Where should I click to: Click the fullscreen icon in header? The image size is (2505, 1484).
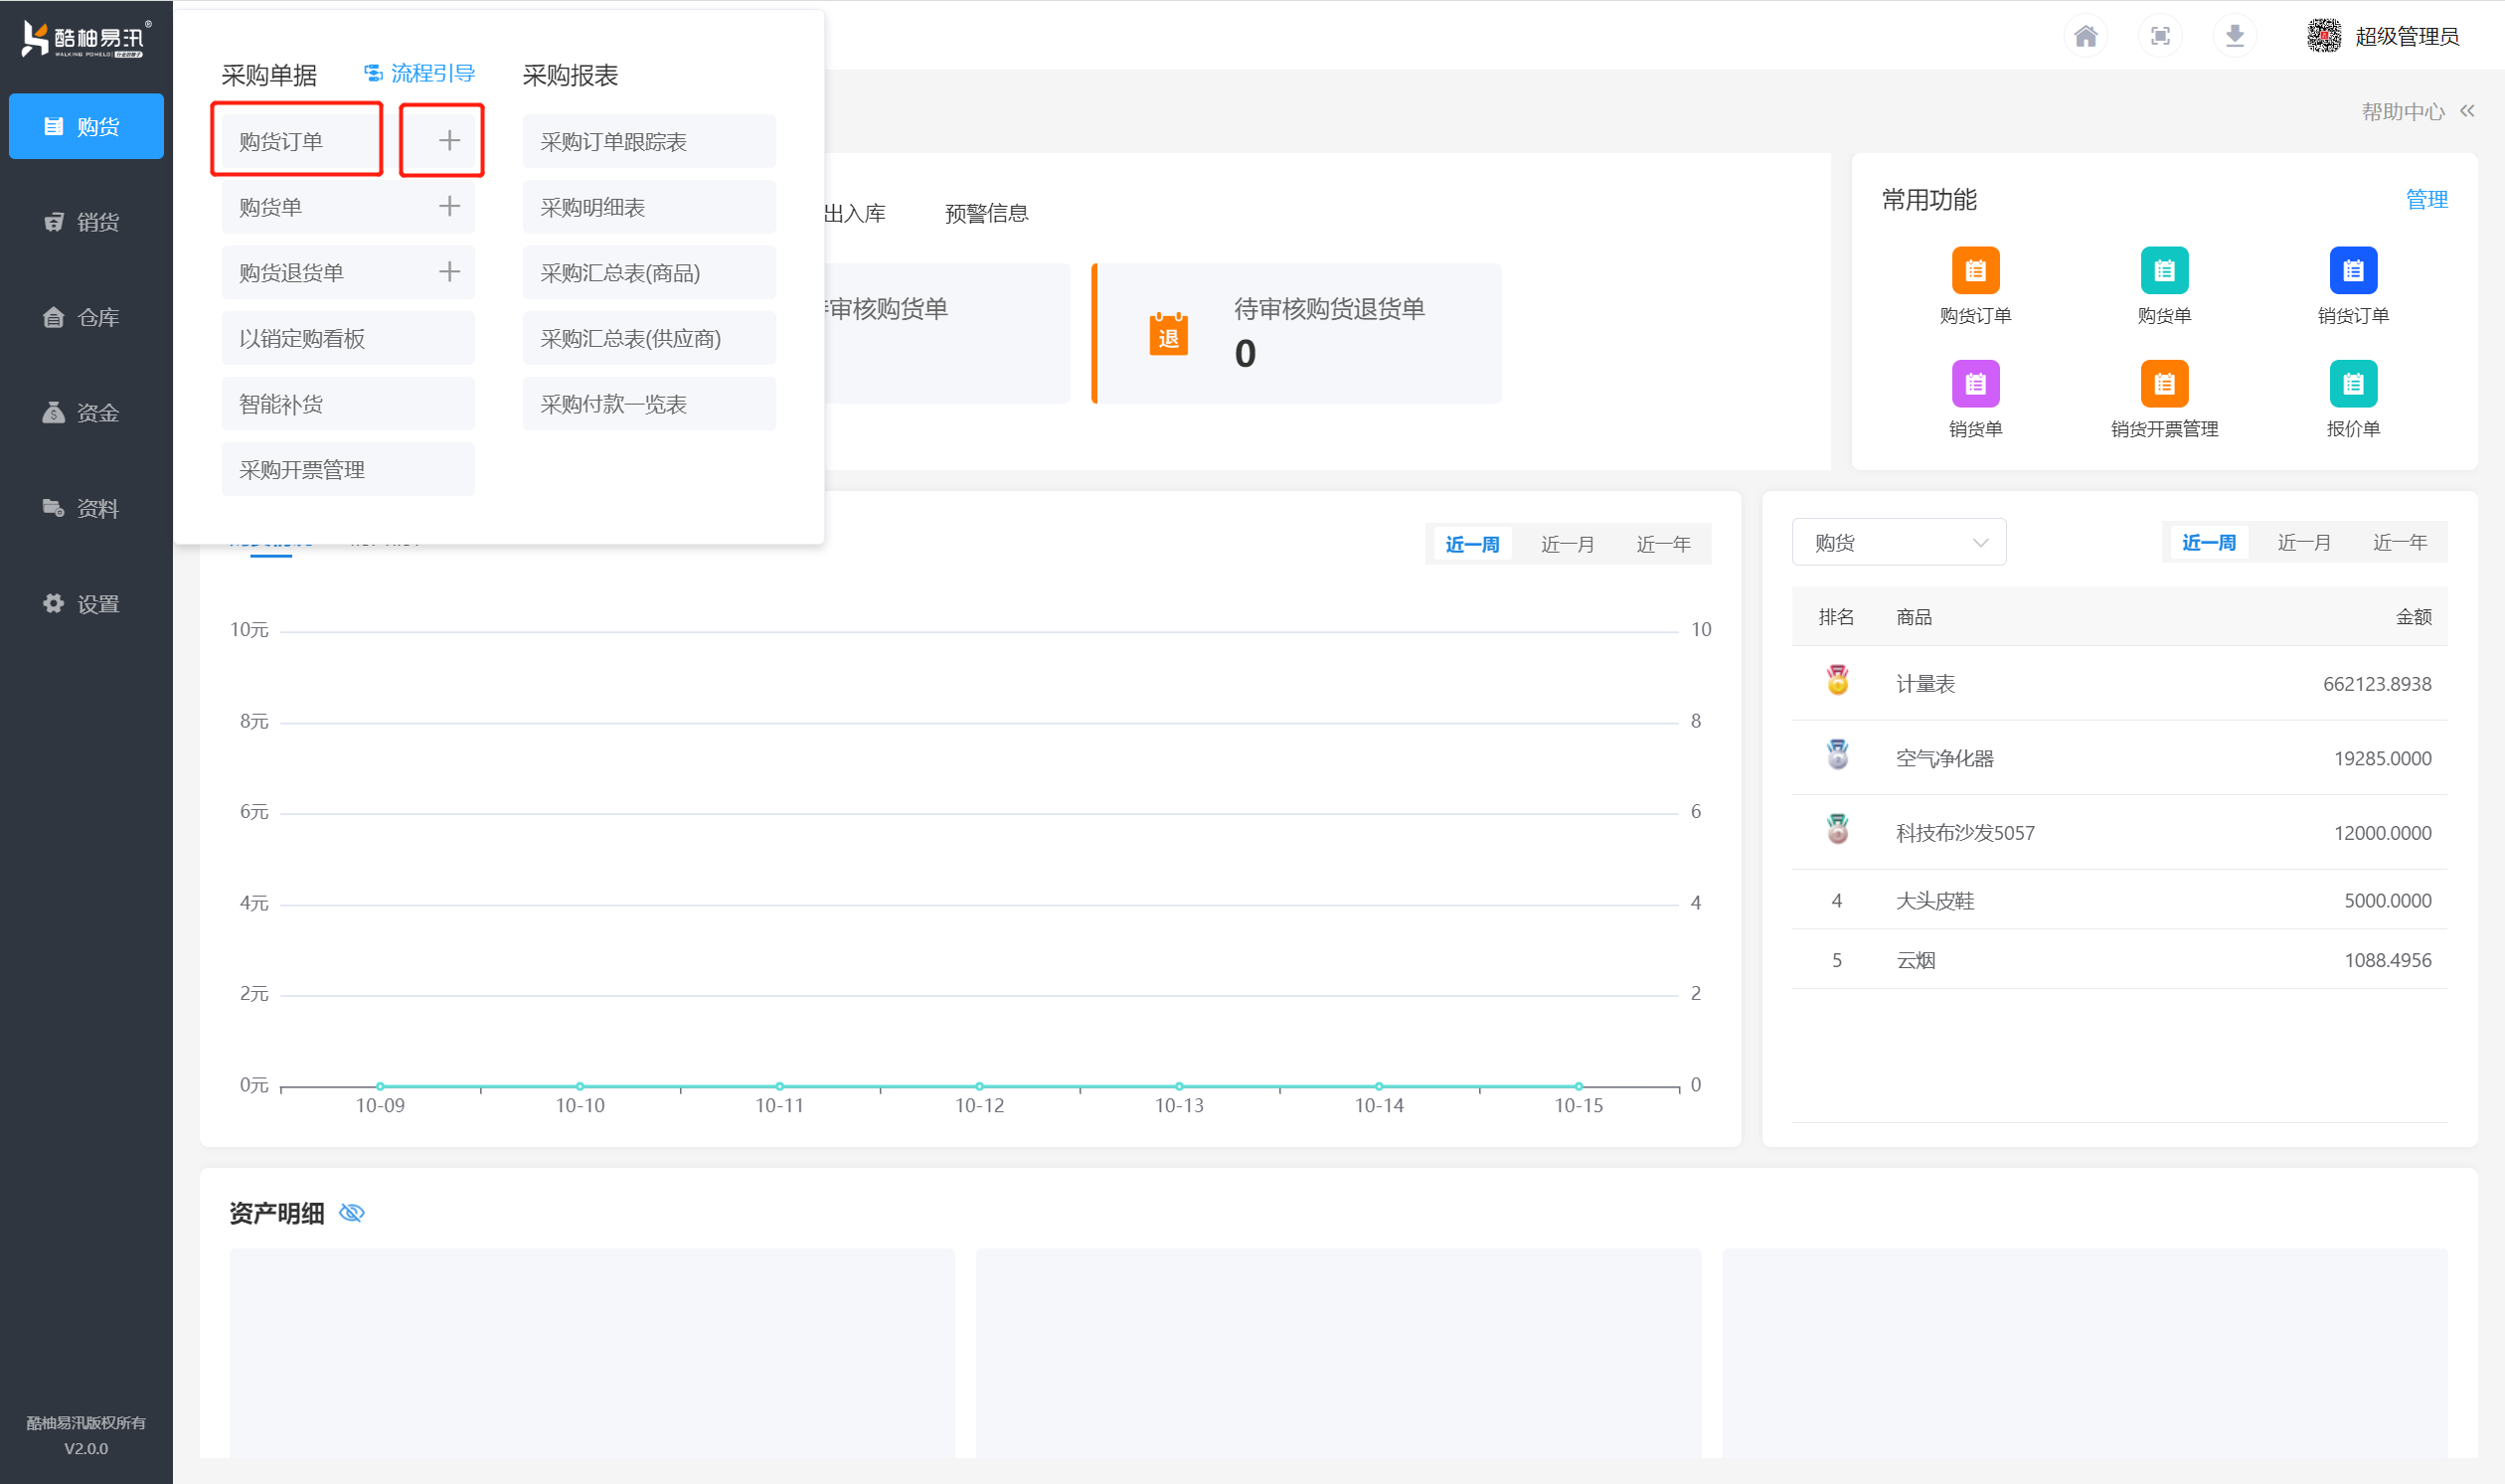click(x=2160, y=37)
